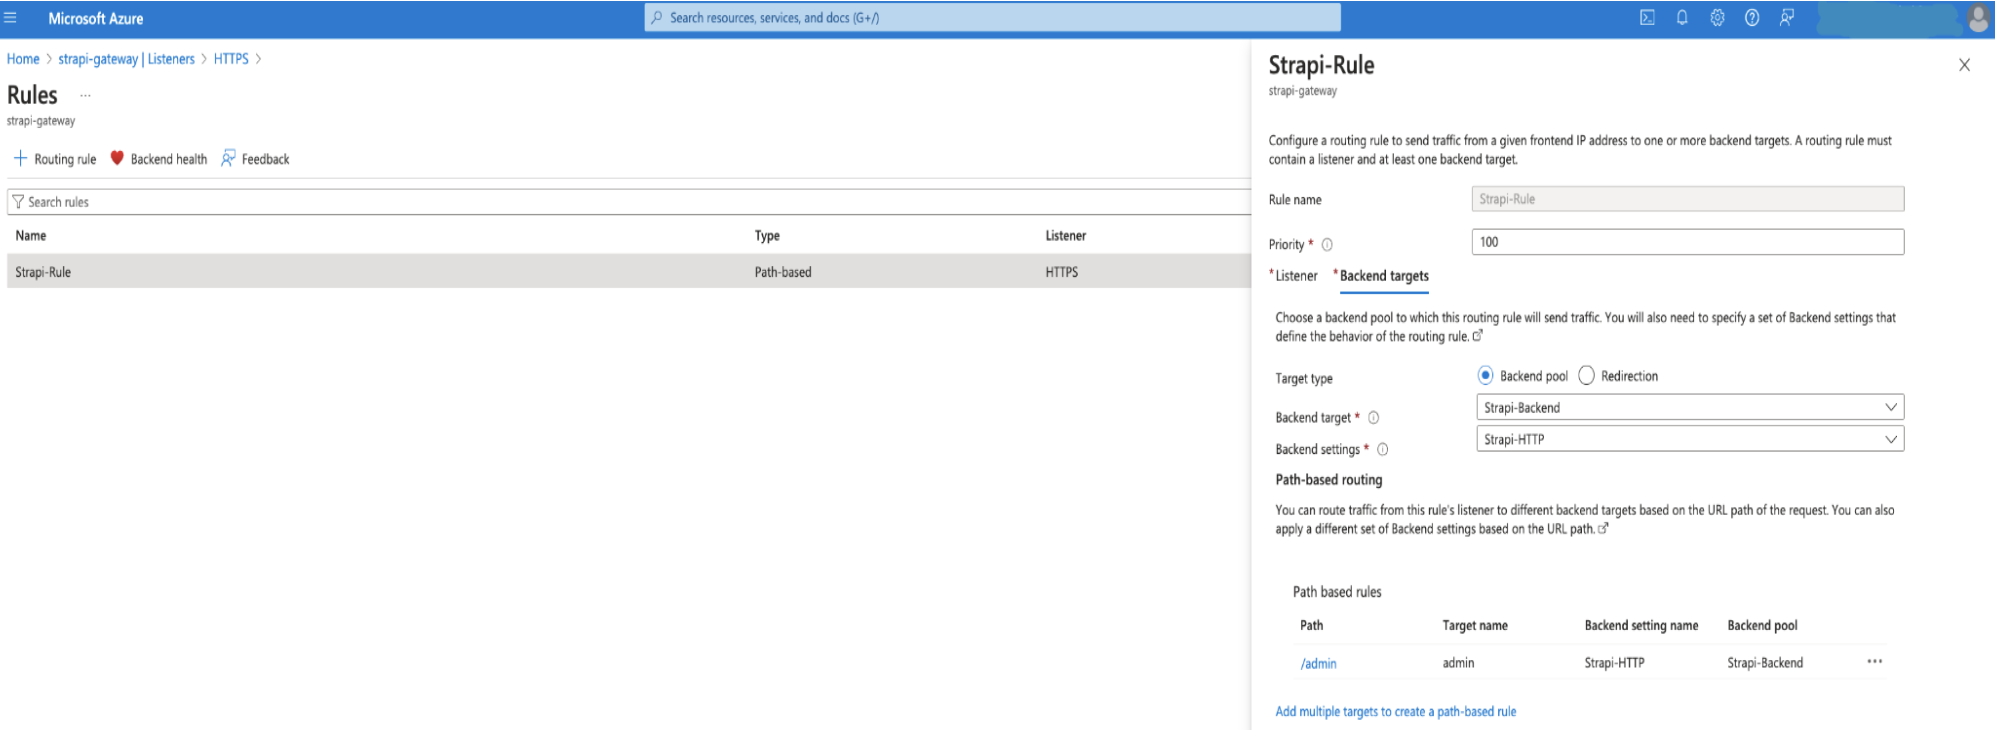Open the ellipsis menu for /admin path rule

point(1874,661)
